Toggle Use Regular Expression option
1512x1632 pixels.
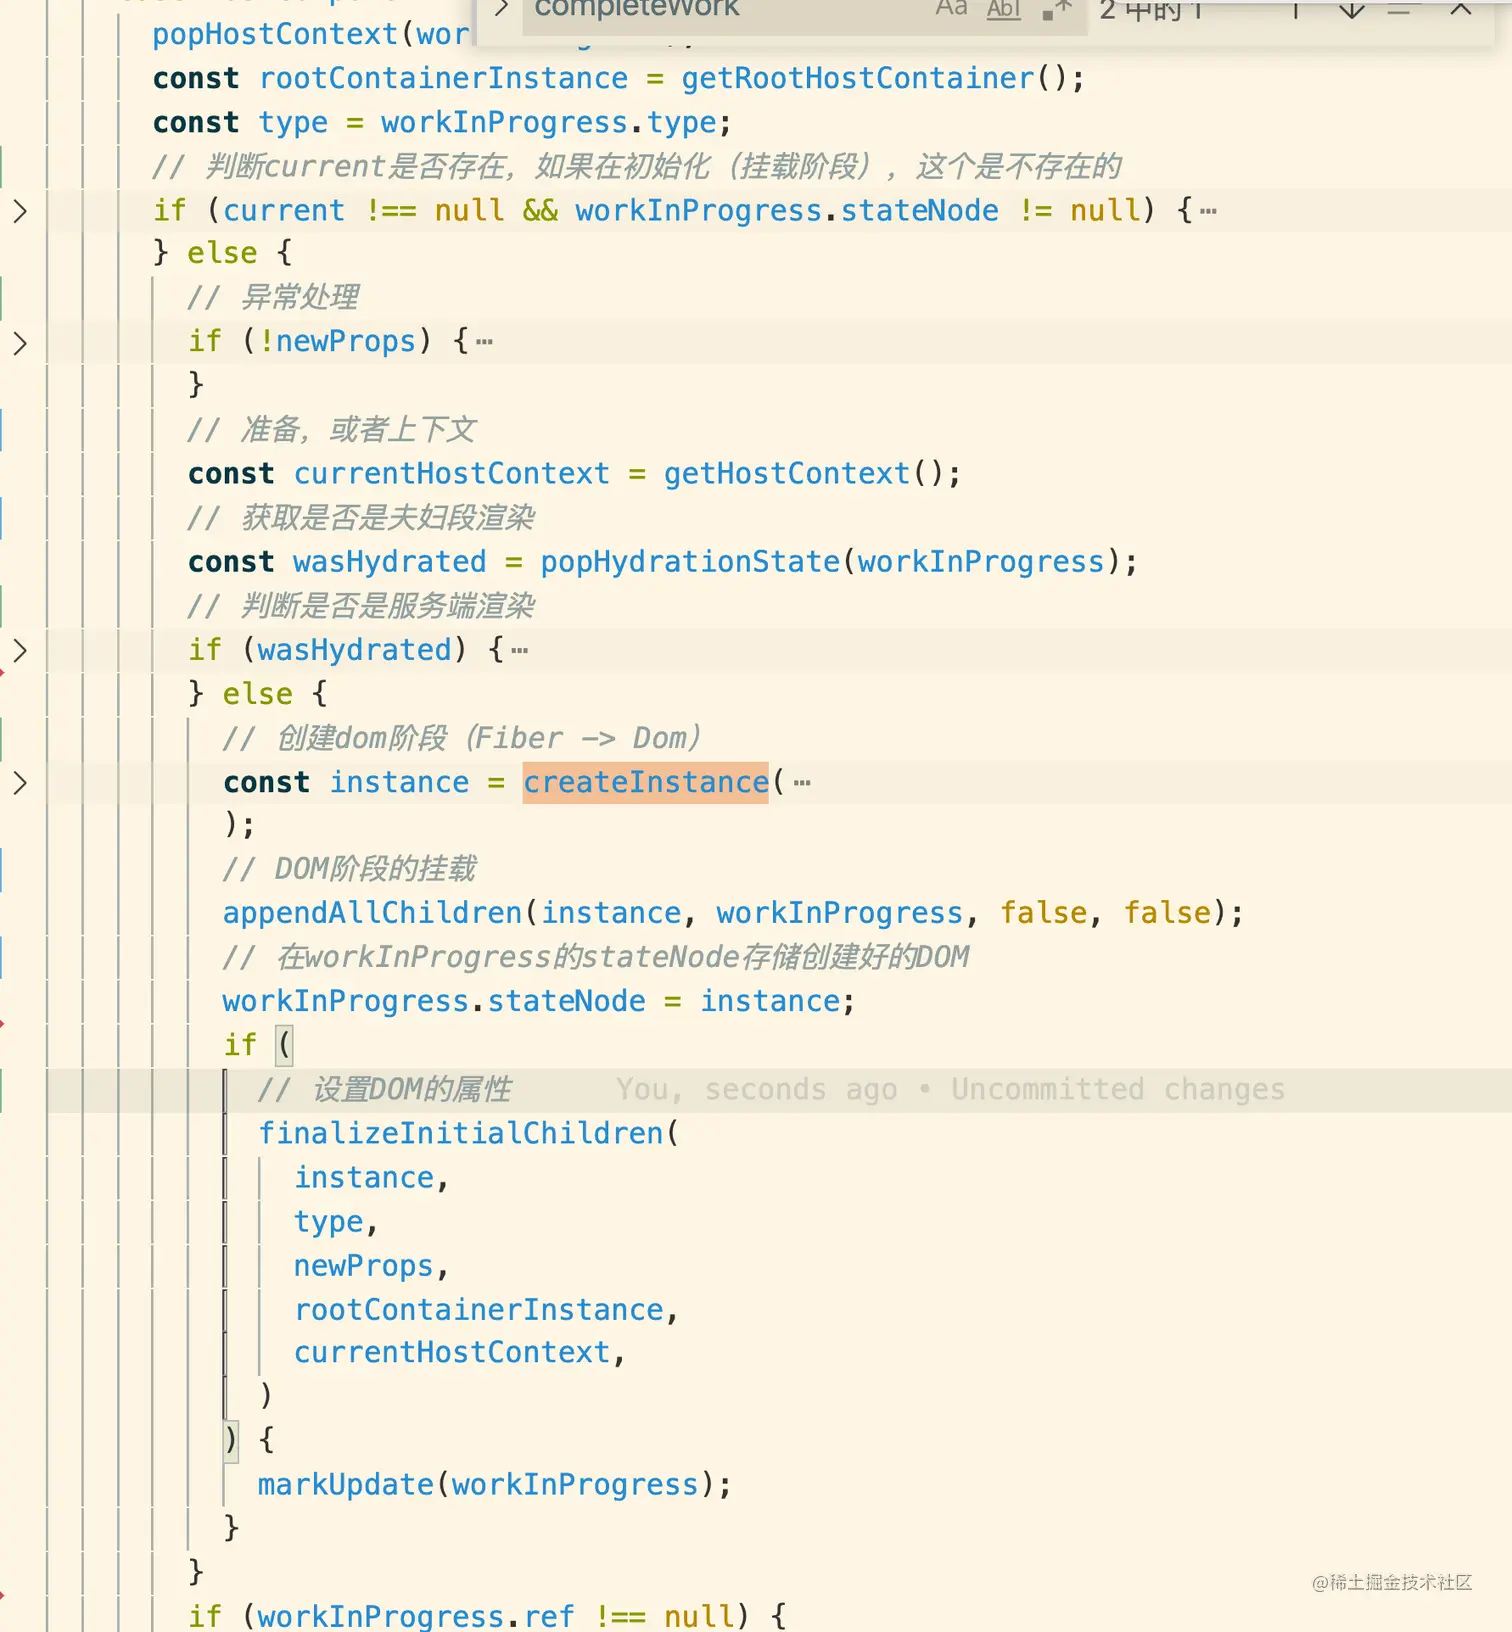click(1056, 9)
